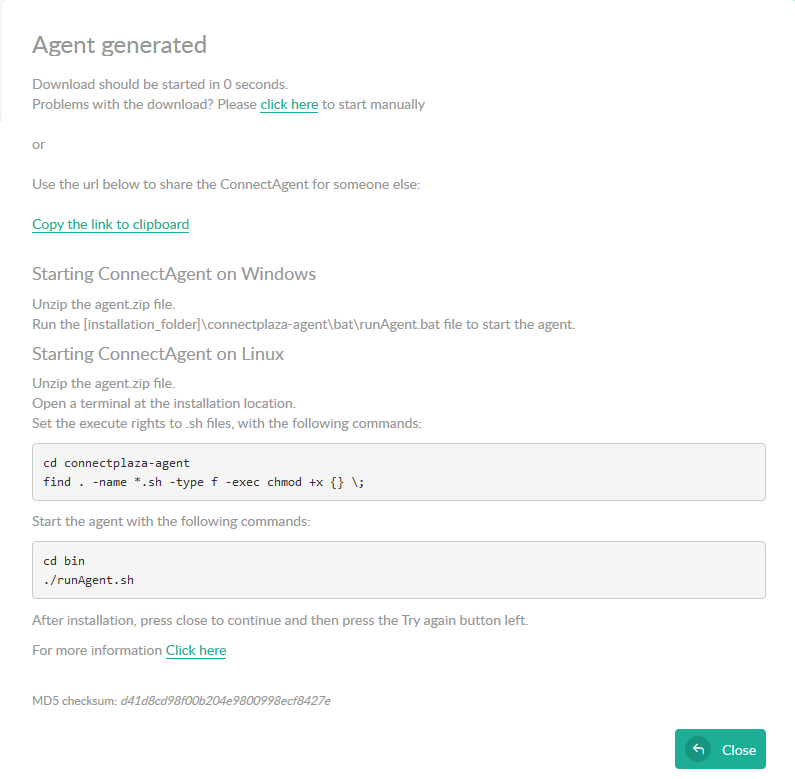Click the 'MD5 checksum:' label

(74, 701)
